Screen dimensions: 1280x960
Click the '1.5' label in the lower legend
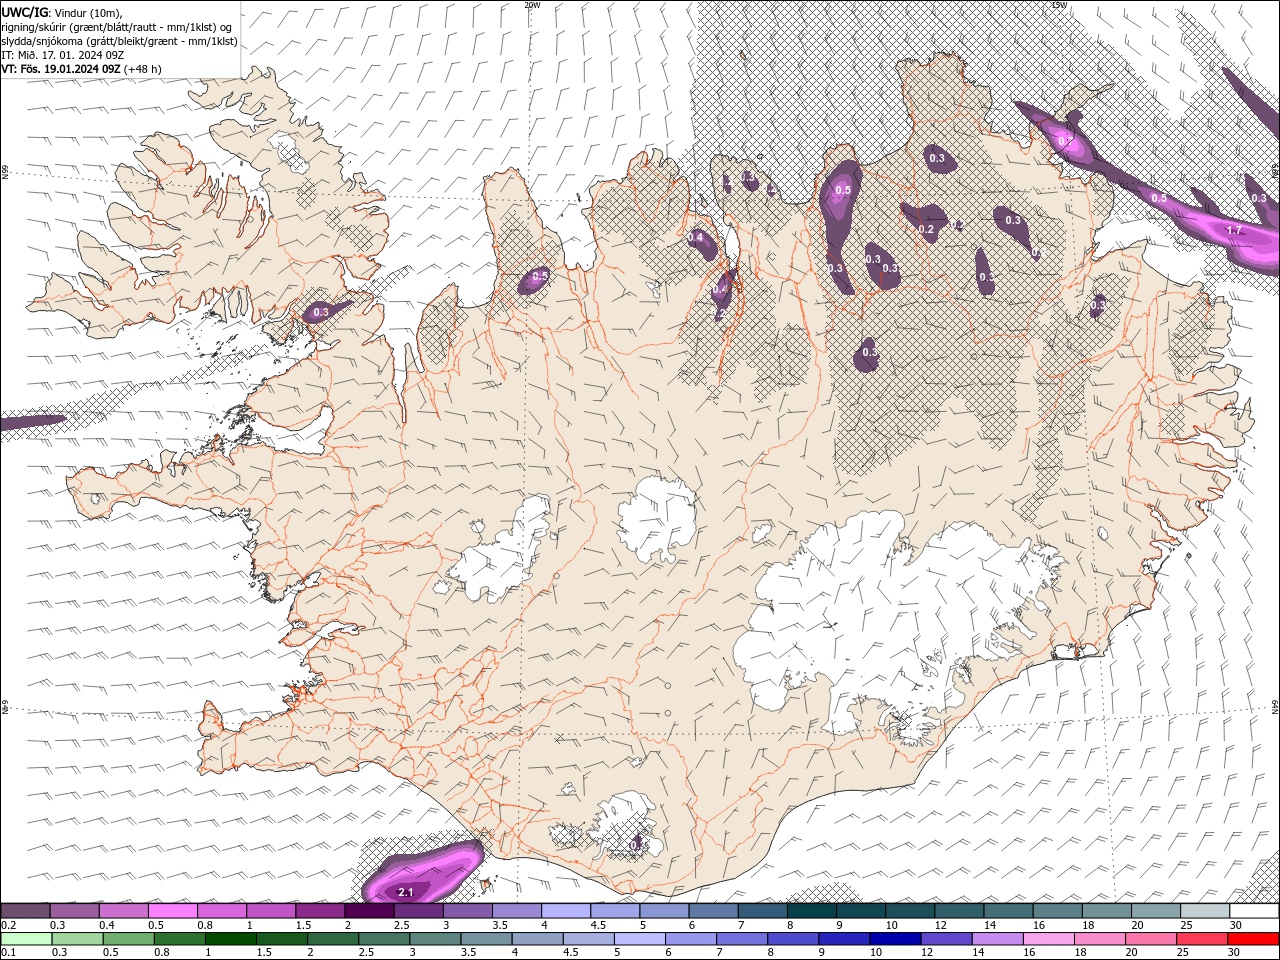[x=264, y=953]
